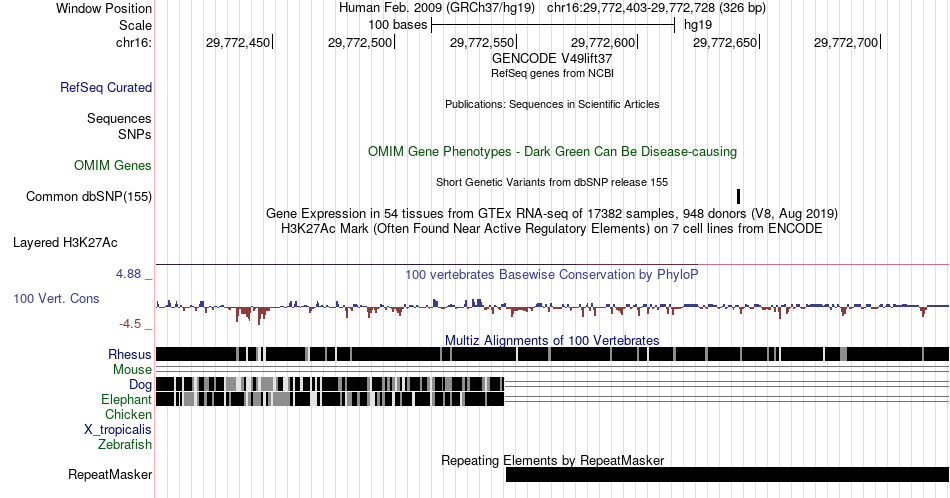The image size is (950, 498).
Task: Click the Scale label
Action: [135, 25]
